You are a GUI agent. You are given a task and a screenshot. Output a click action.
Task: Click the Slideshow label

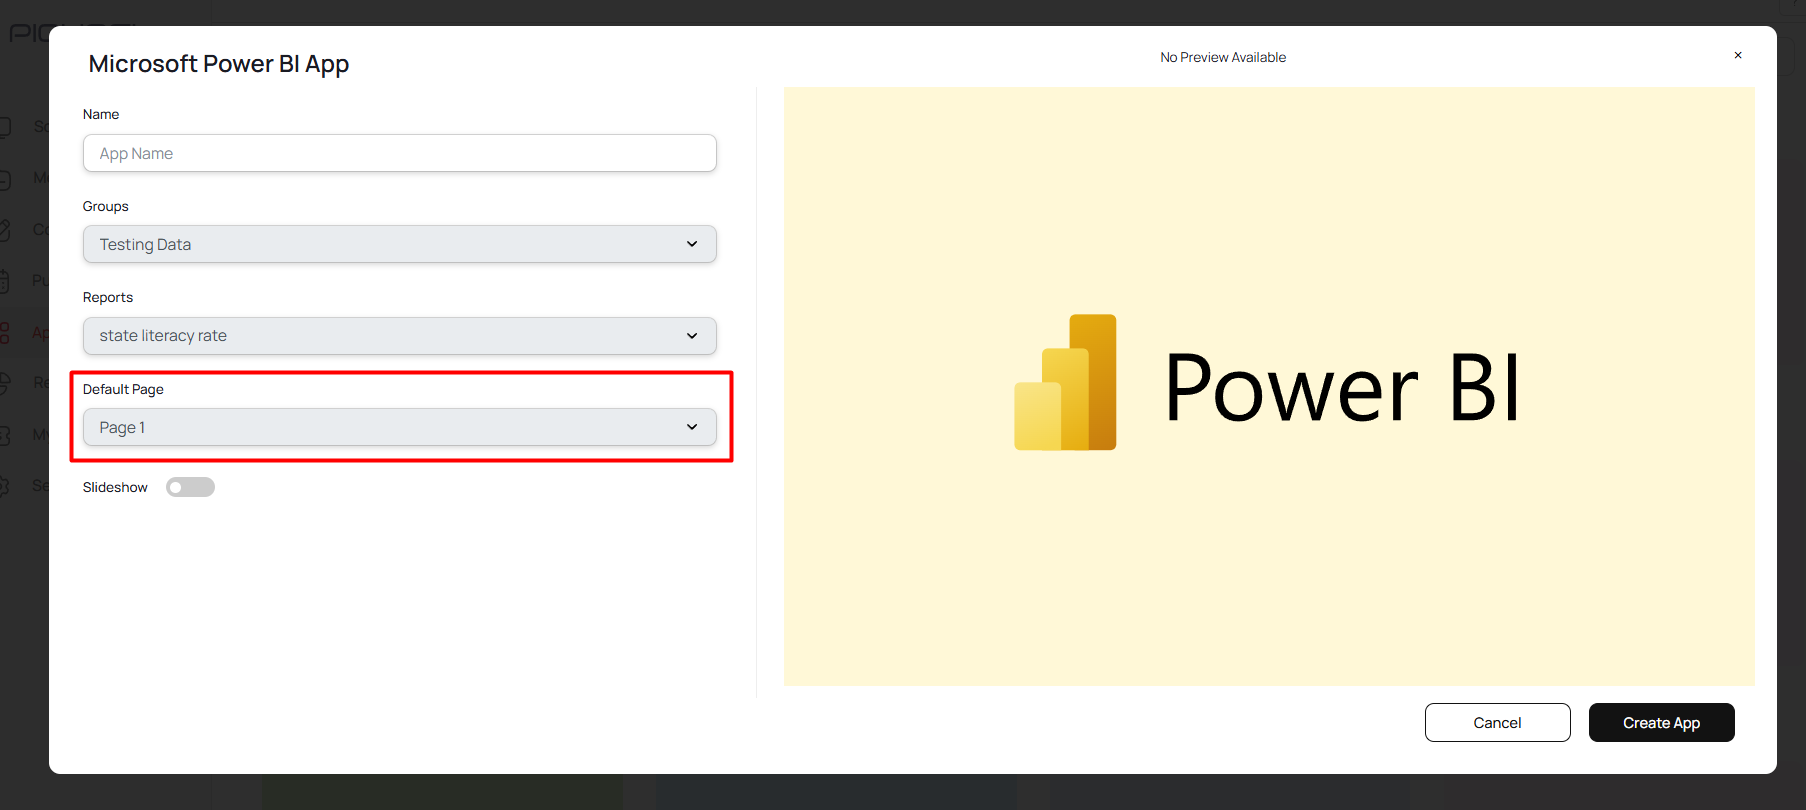click(115, 487)
